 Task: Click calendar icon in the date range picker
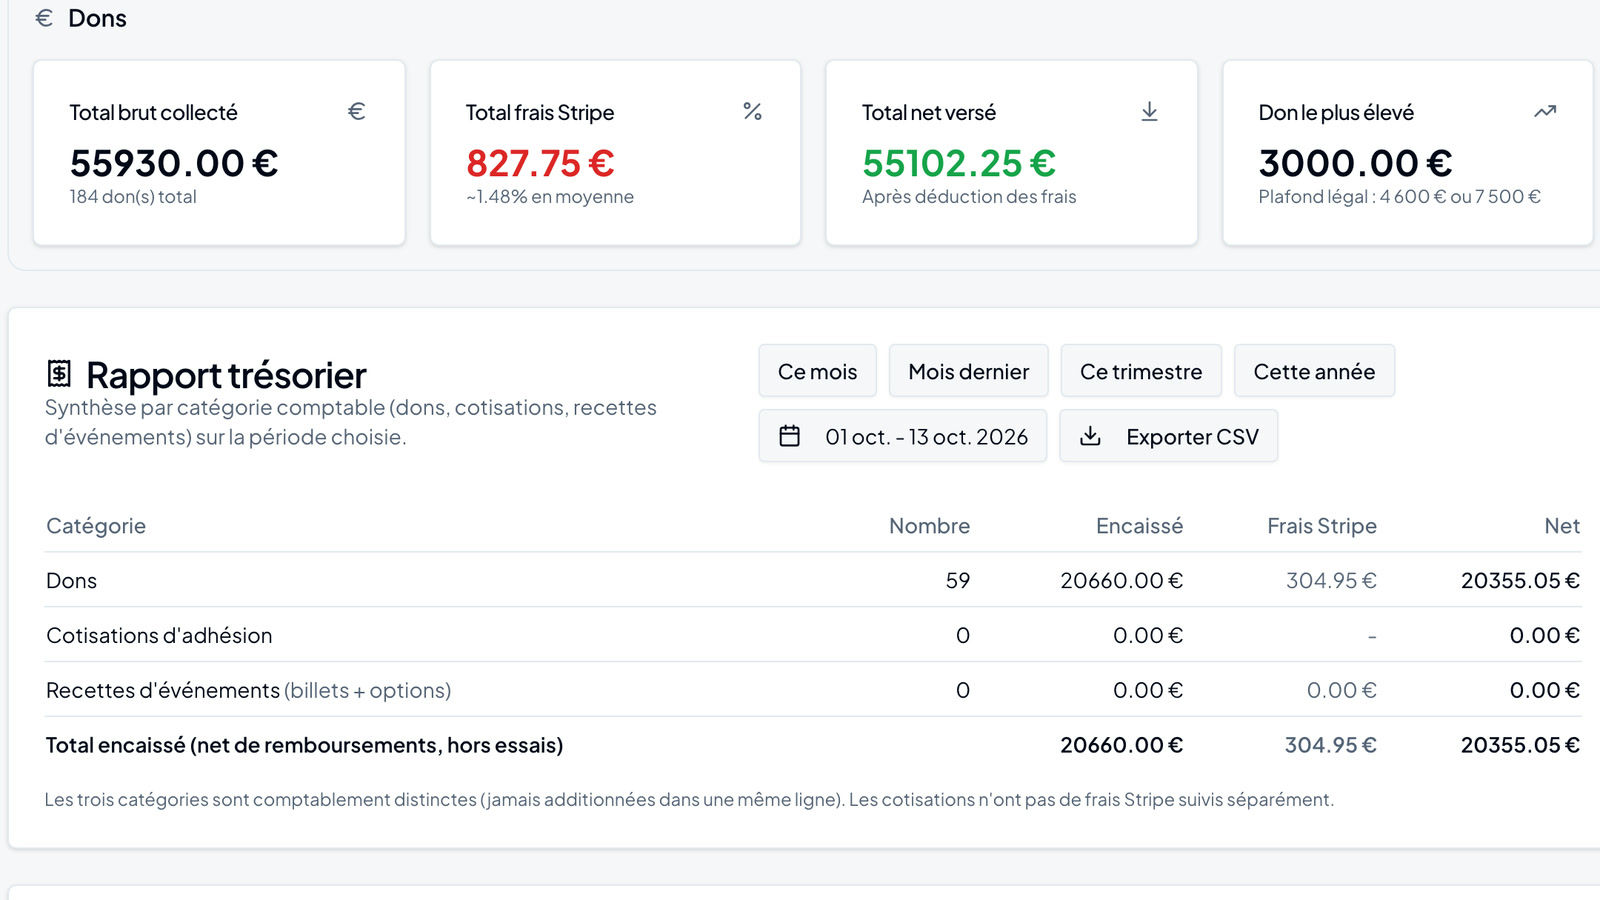pos(790,436)
